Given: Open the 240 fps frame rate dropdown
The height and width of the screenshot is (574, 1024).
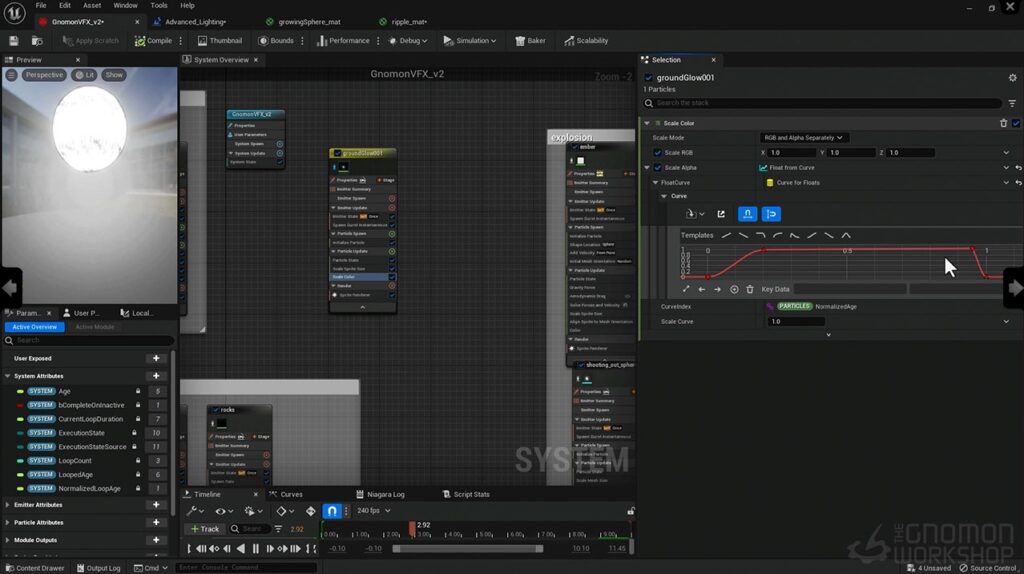Looking at the screenshot, I should 374,511.
